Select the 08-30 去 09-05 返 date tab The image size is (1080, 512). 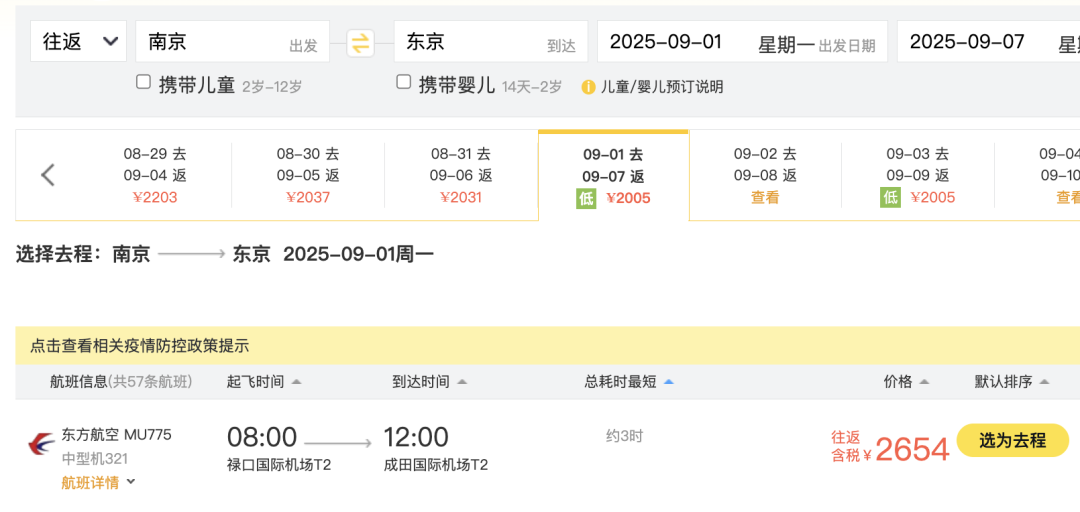click(308, 176)
